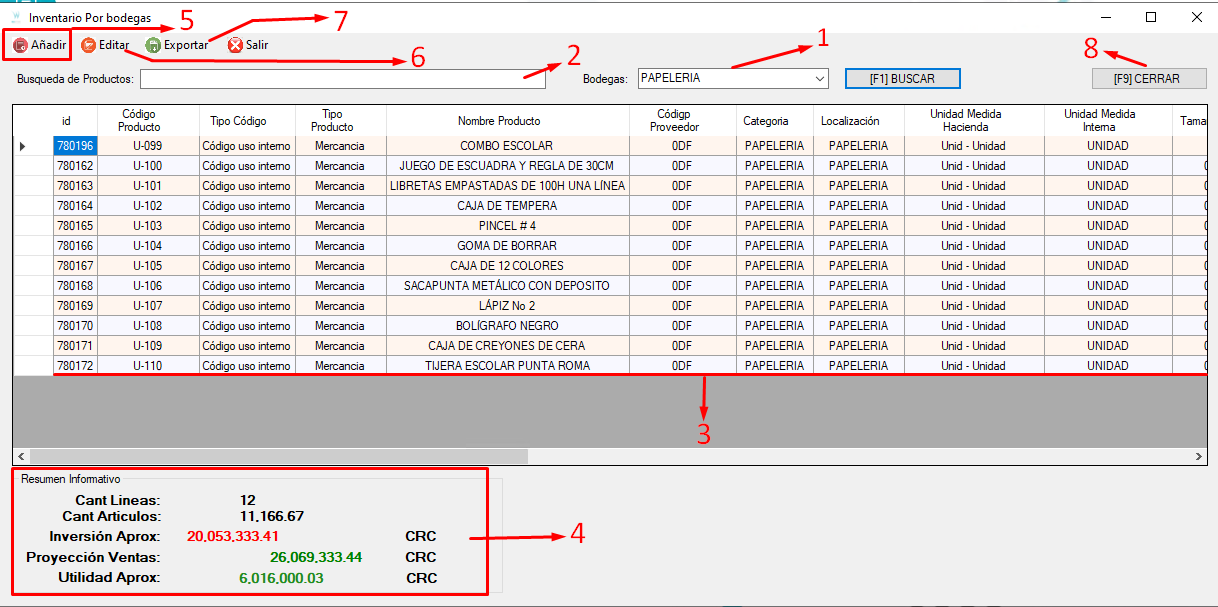Viewport: 1218px width, 607px height.
Task: Click the Añadir toolbar icon
Action: (x=21, y=45)
